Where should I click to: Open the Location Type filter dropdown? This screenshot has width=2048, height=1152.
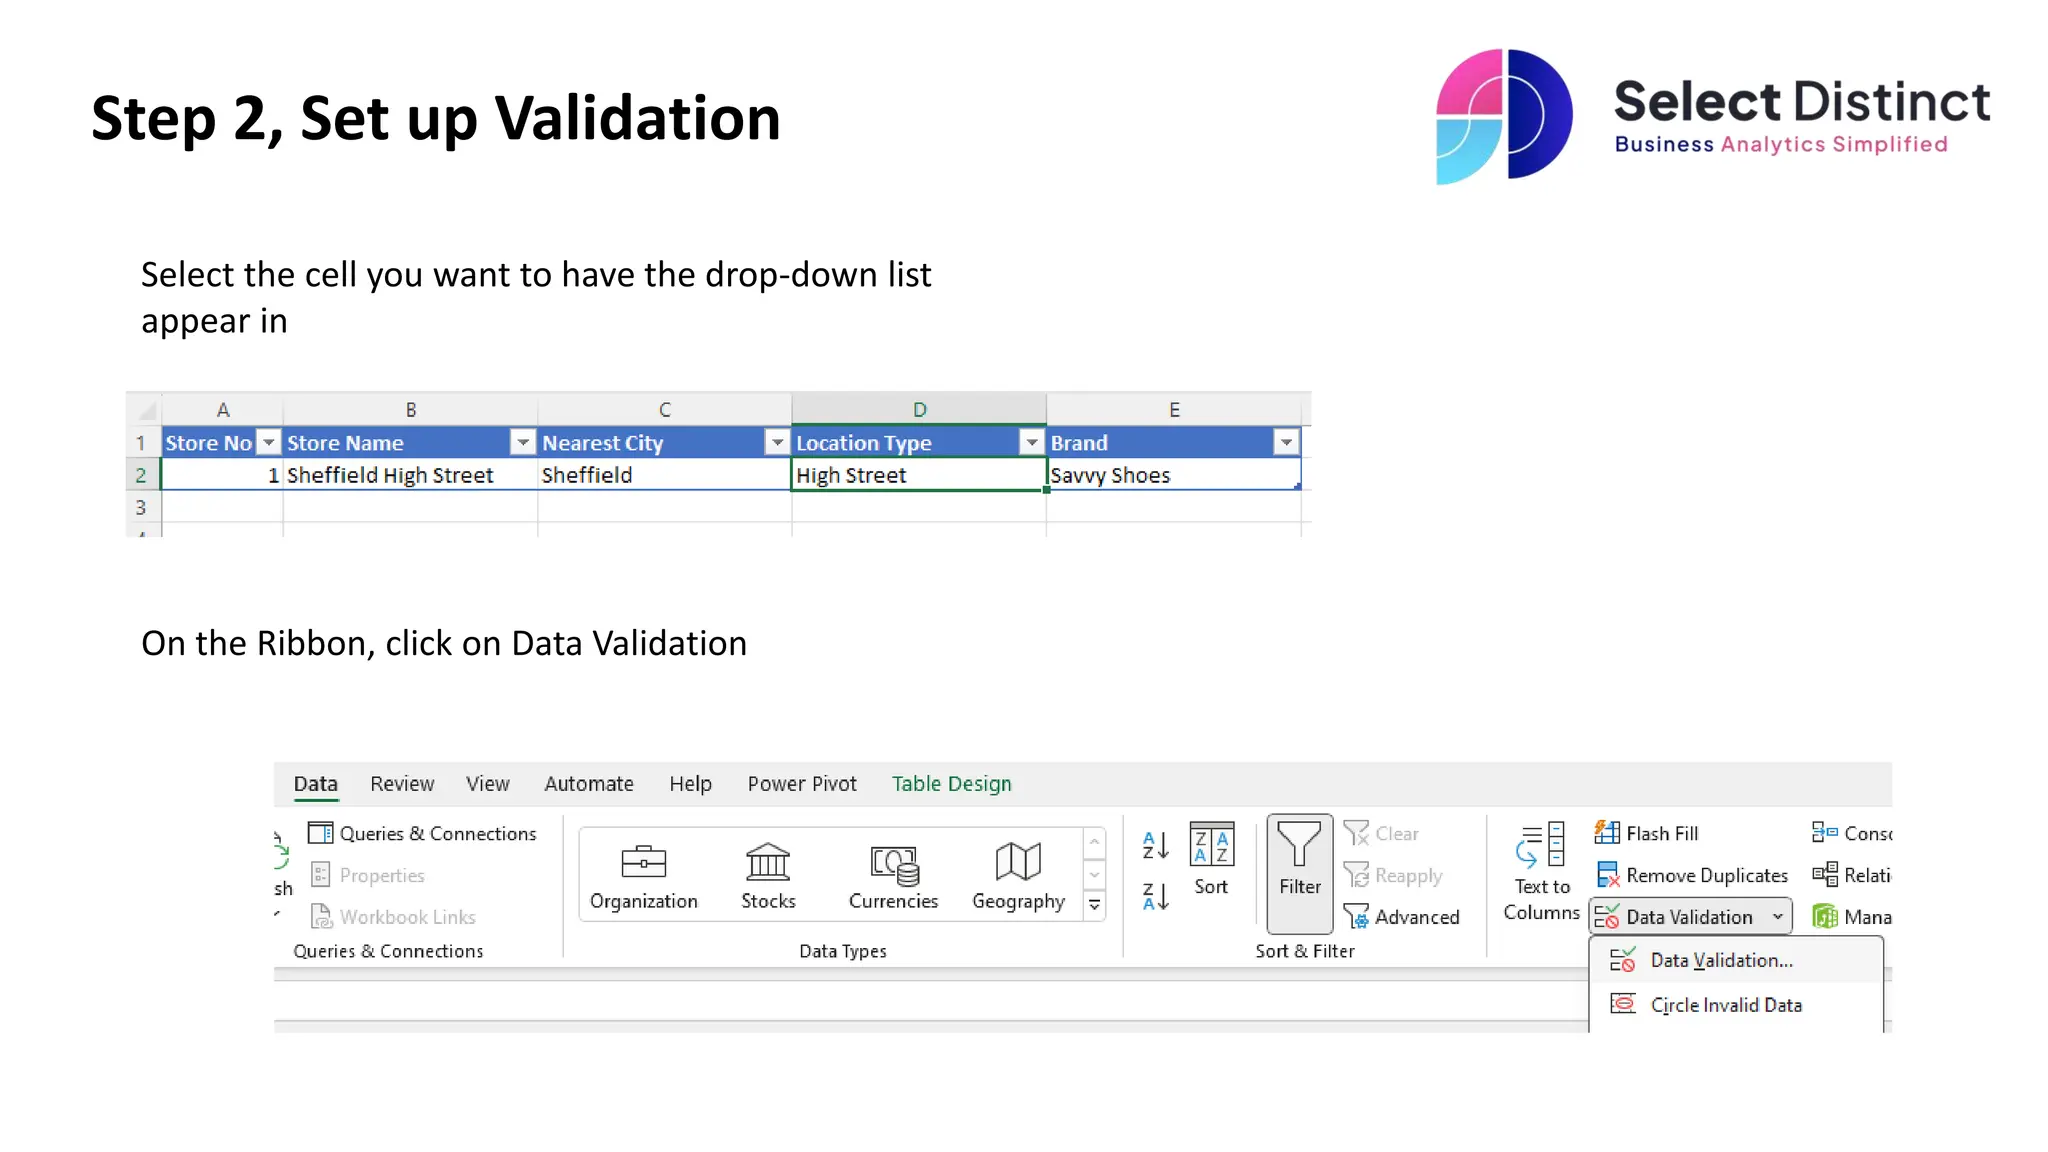coord(1031,442)
